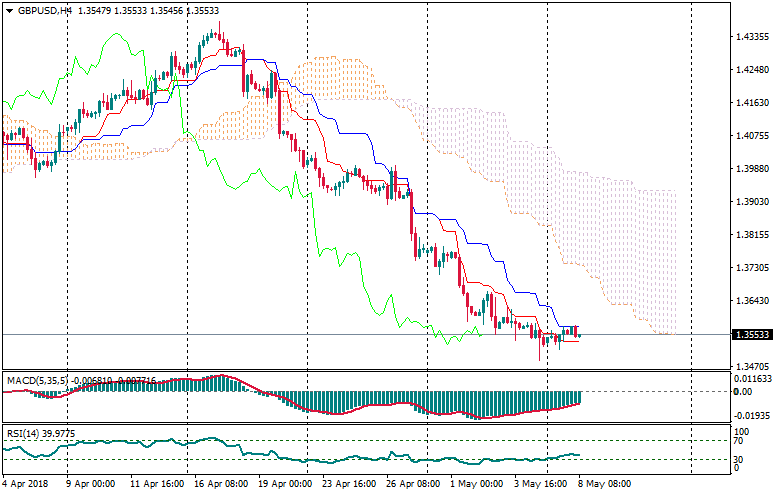The width and height of the screenshot is (773, 495).
Task: Click the triangle icon beside GBPUSD,H4 title
Action: pos(10,10)
